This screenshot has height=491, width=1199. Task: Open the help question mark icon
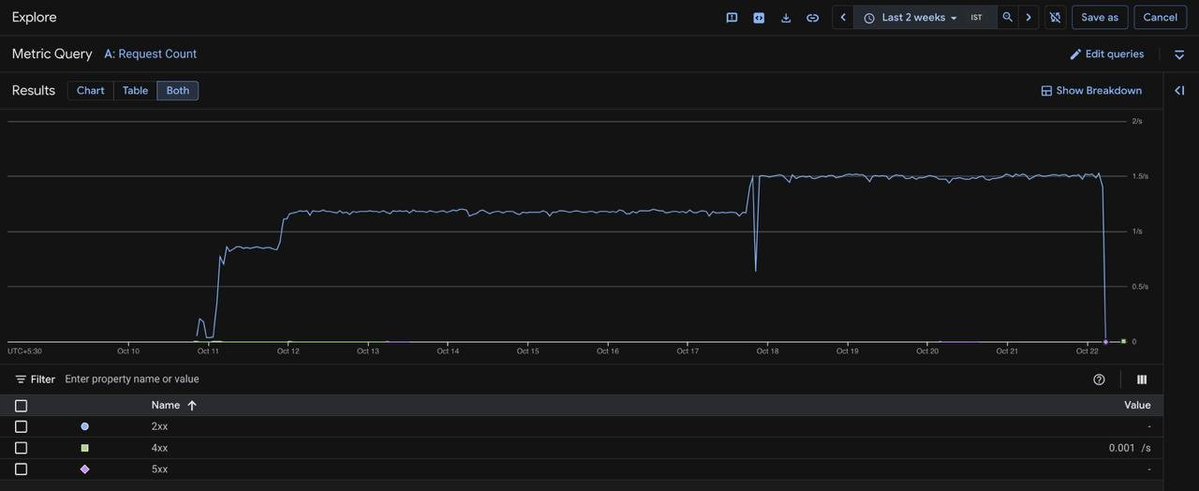pyautogui.click(x=1099, y=379)
